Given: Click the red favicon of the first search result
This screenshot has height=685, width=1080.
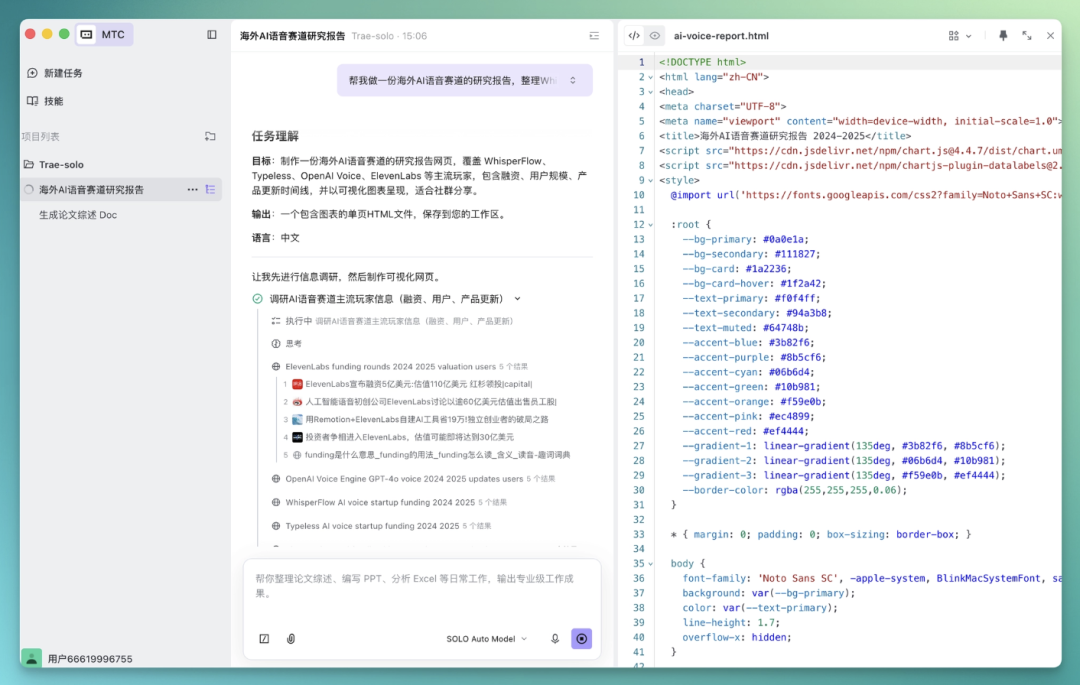Looking at the screenshot, I should (297, 383).
